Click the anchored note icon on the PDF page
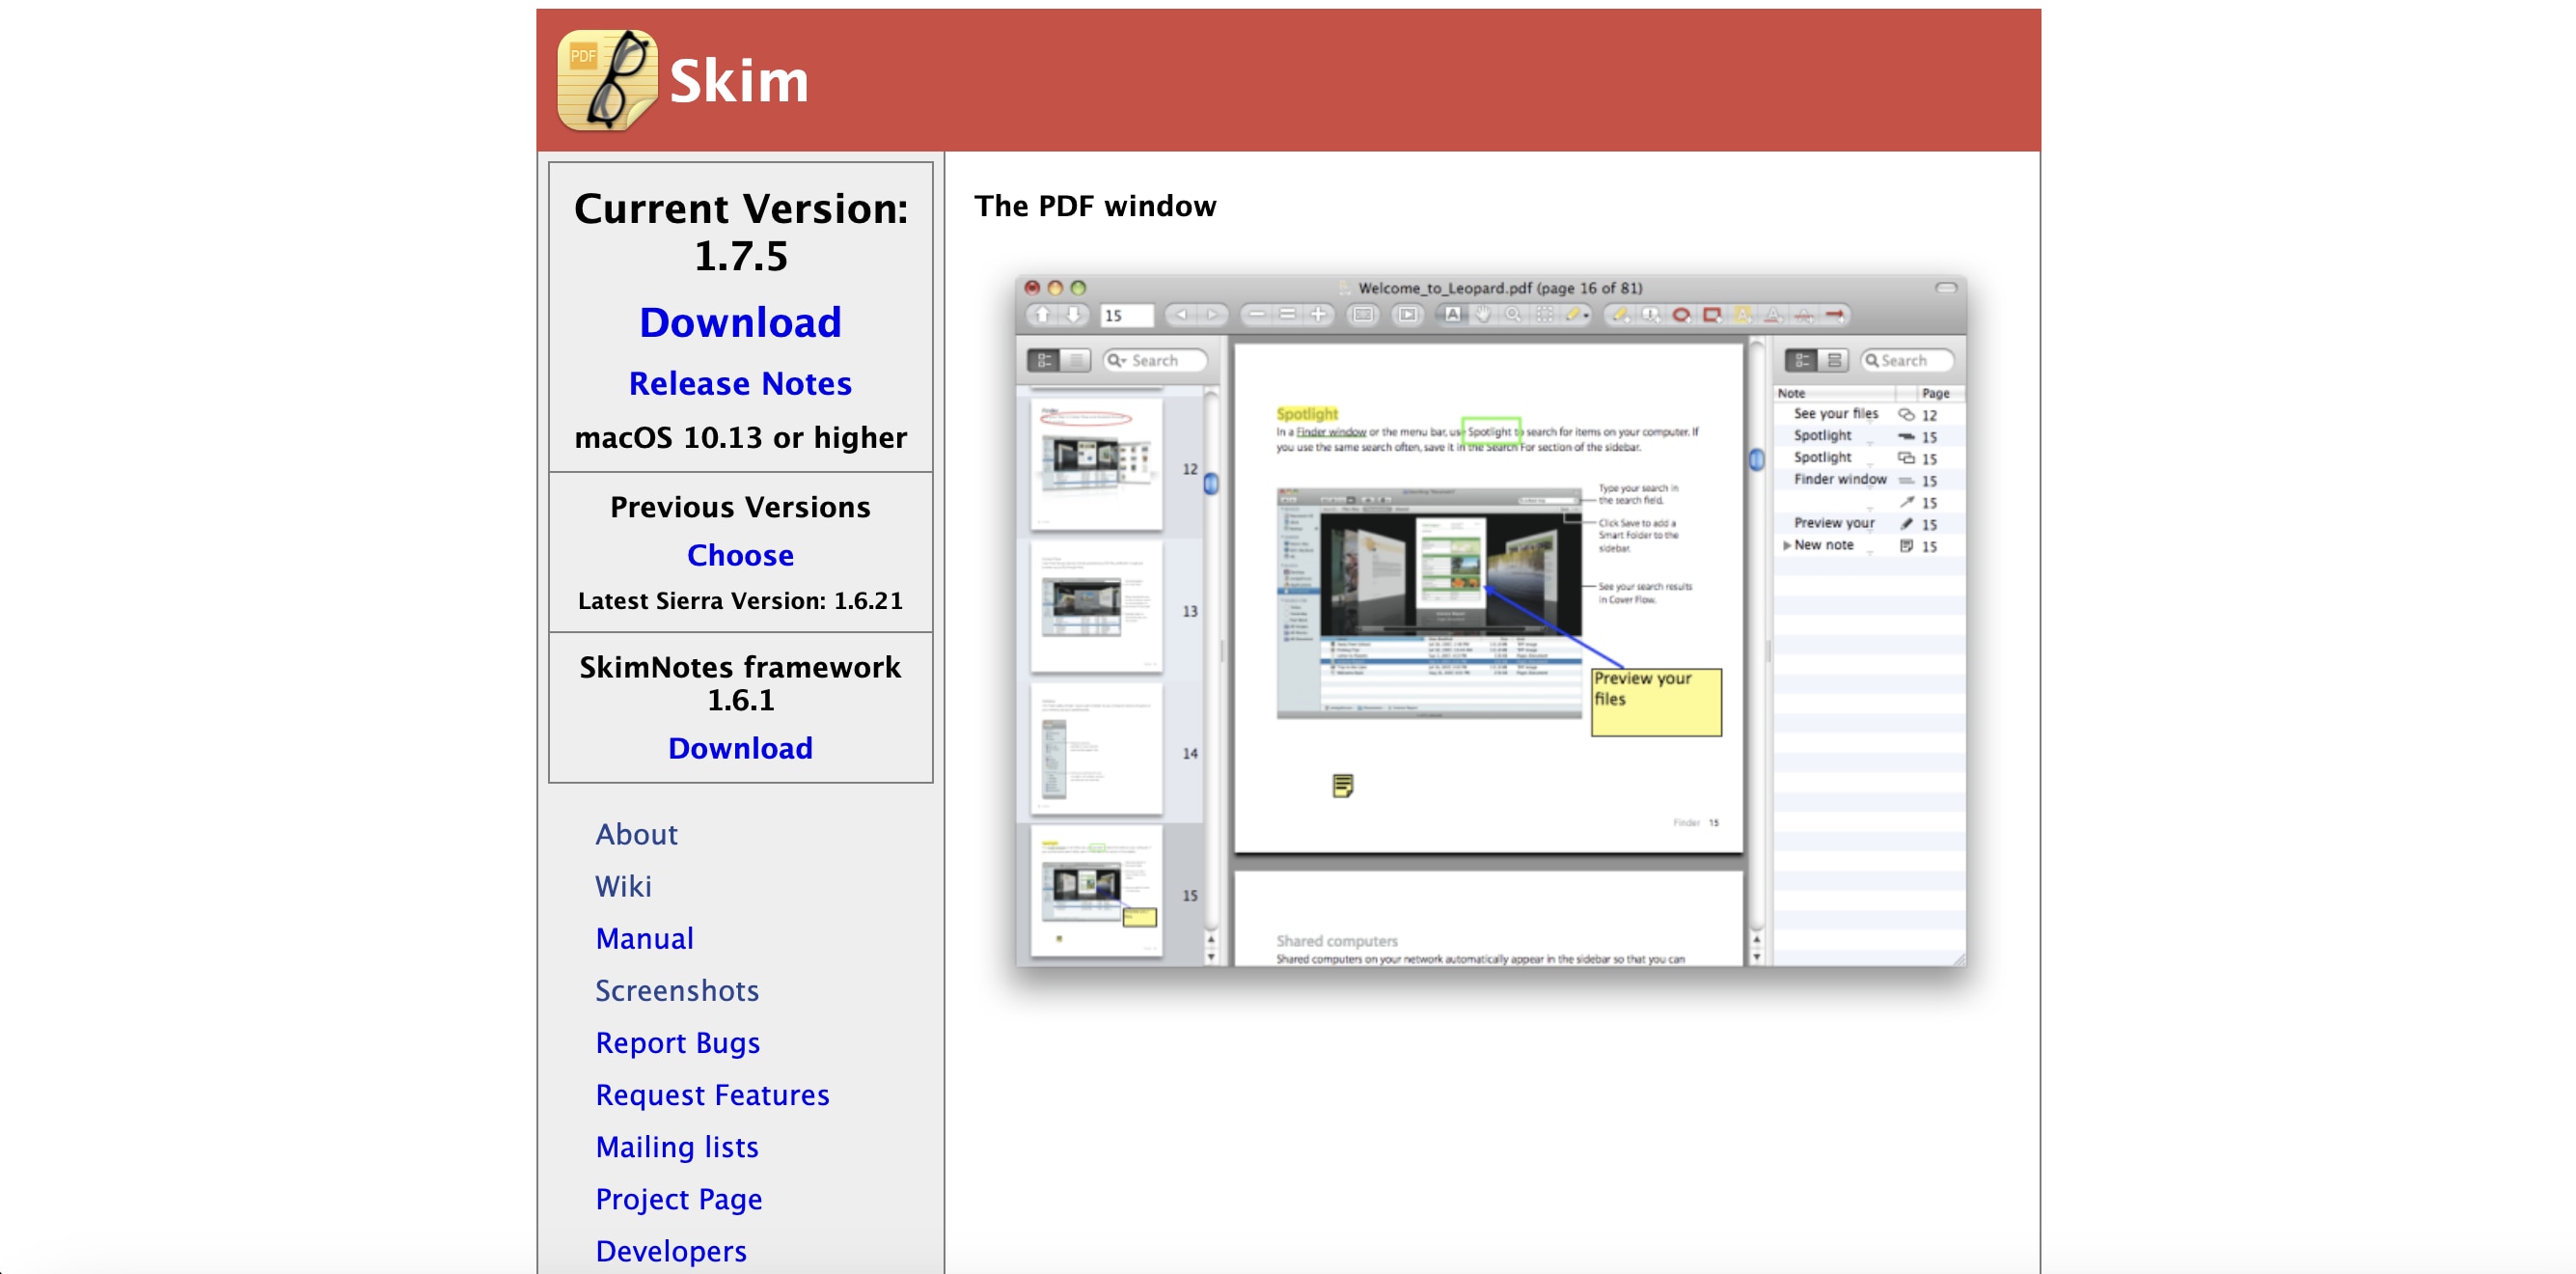This screenshot has height=1274, width=2576. click(1343, 786)
